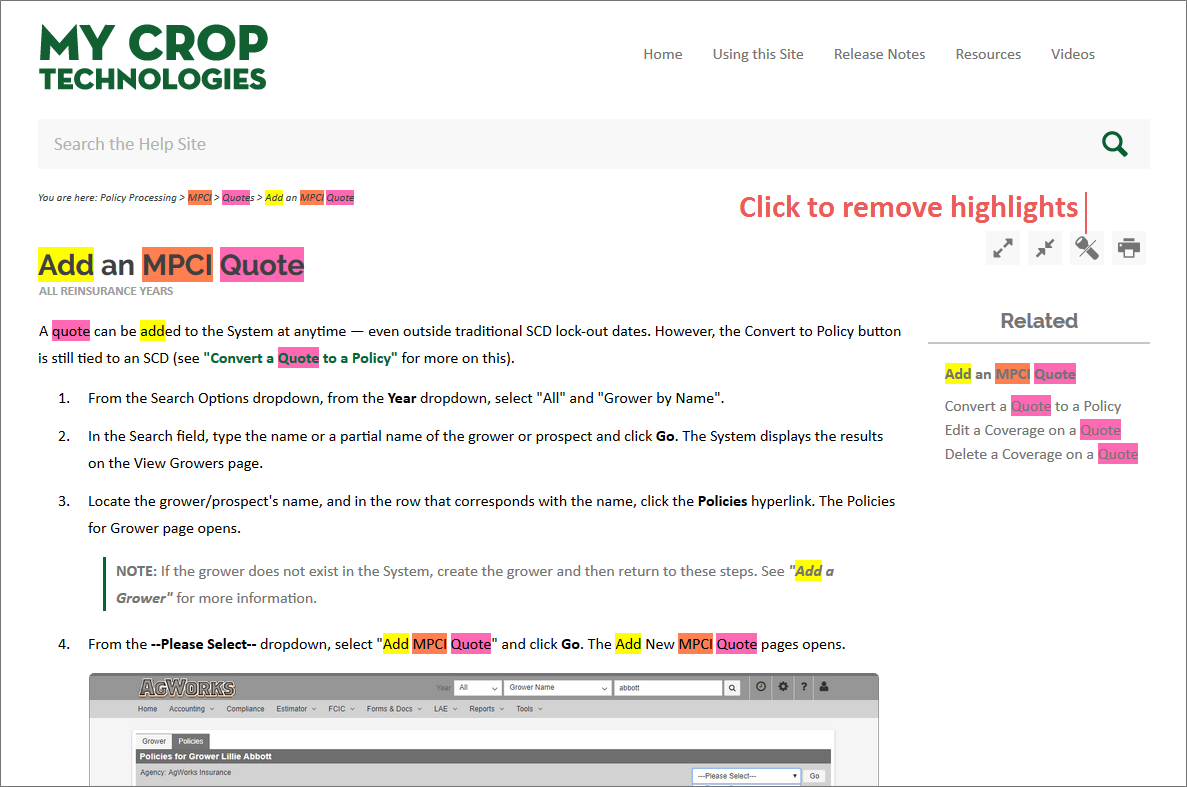This screenshot has height=787, width=1187.
Task: Open the green "Convert a Quote to a Policy" link in the intro paragraph
Action: [301, 358]
